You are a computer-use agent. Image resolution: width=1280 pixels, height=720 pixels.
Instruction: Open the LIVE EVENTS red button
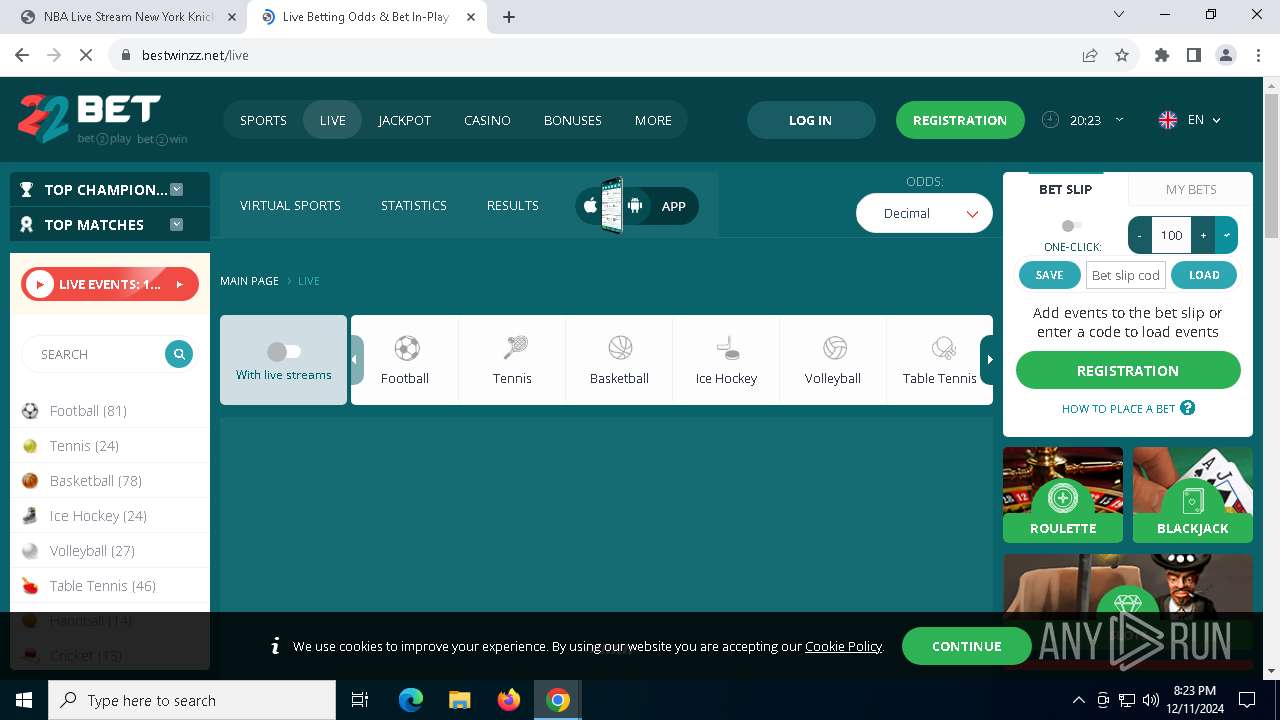[110, 284]
